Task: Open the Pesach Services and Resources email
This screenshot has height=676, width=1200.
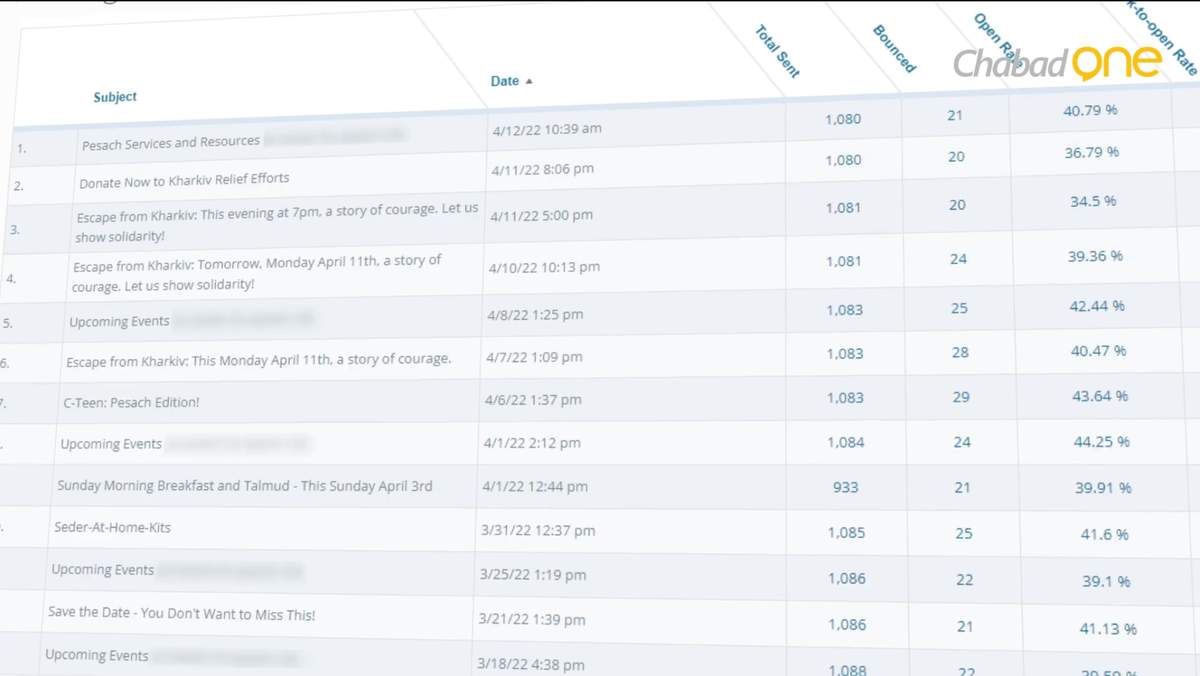Action: point(171,142)
